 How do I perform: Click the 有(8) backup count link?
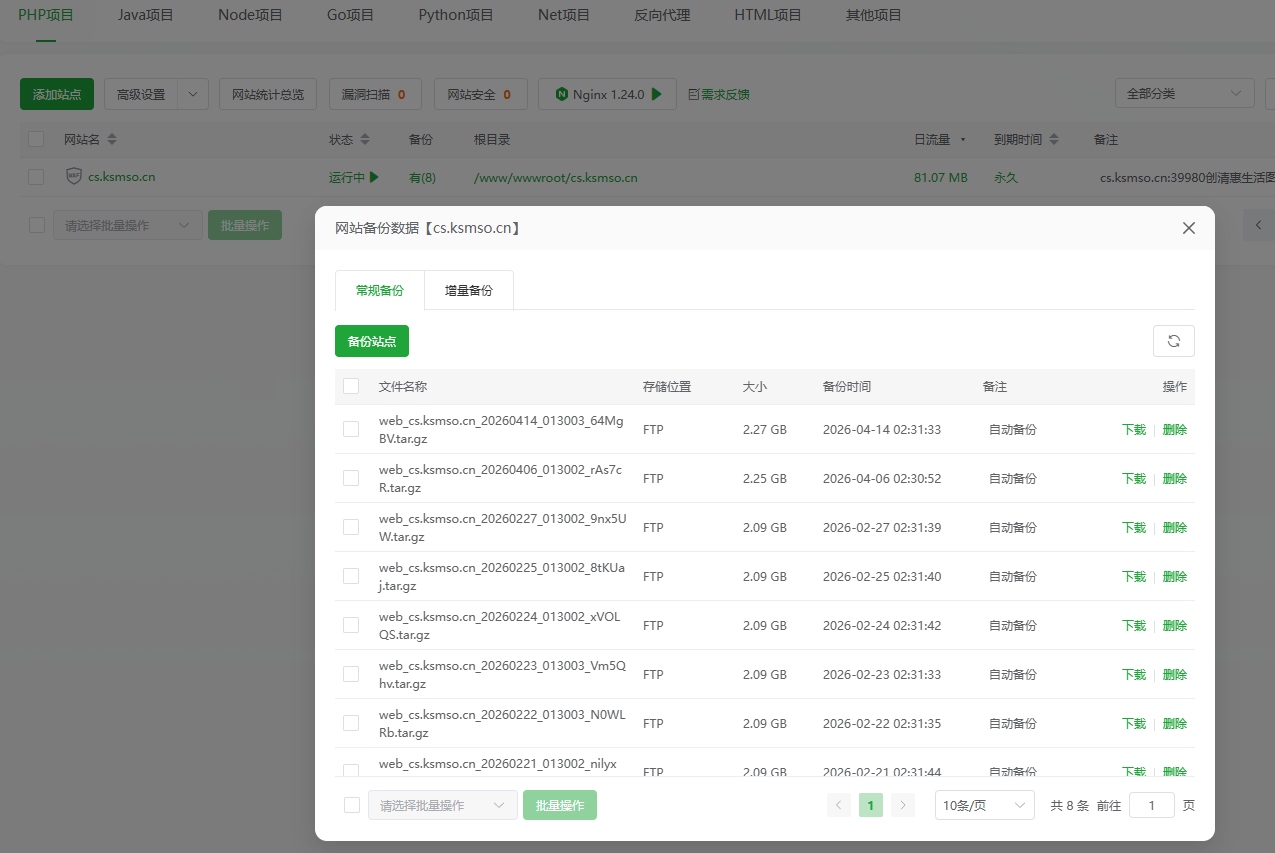click(x=422, y=177)
